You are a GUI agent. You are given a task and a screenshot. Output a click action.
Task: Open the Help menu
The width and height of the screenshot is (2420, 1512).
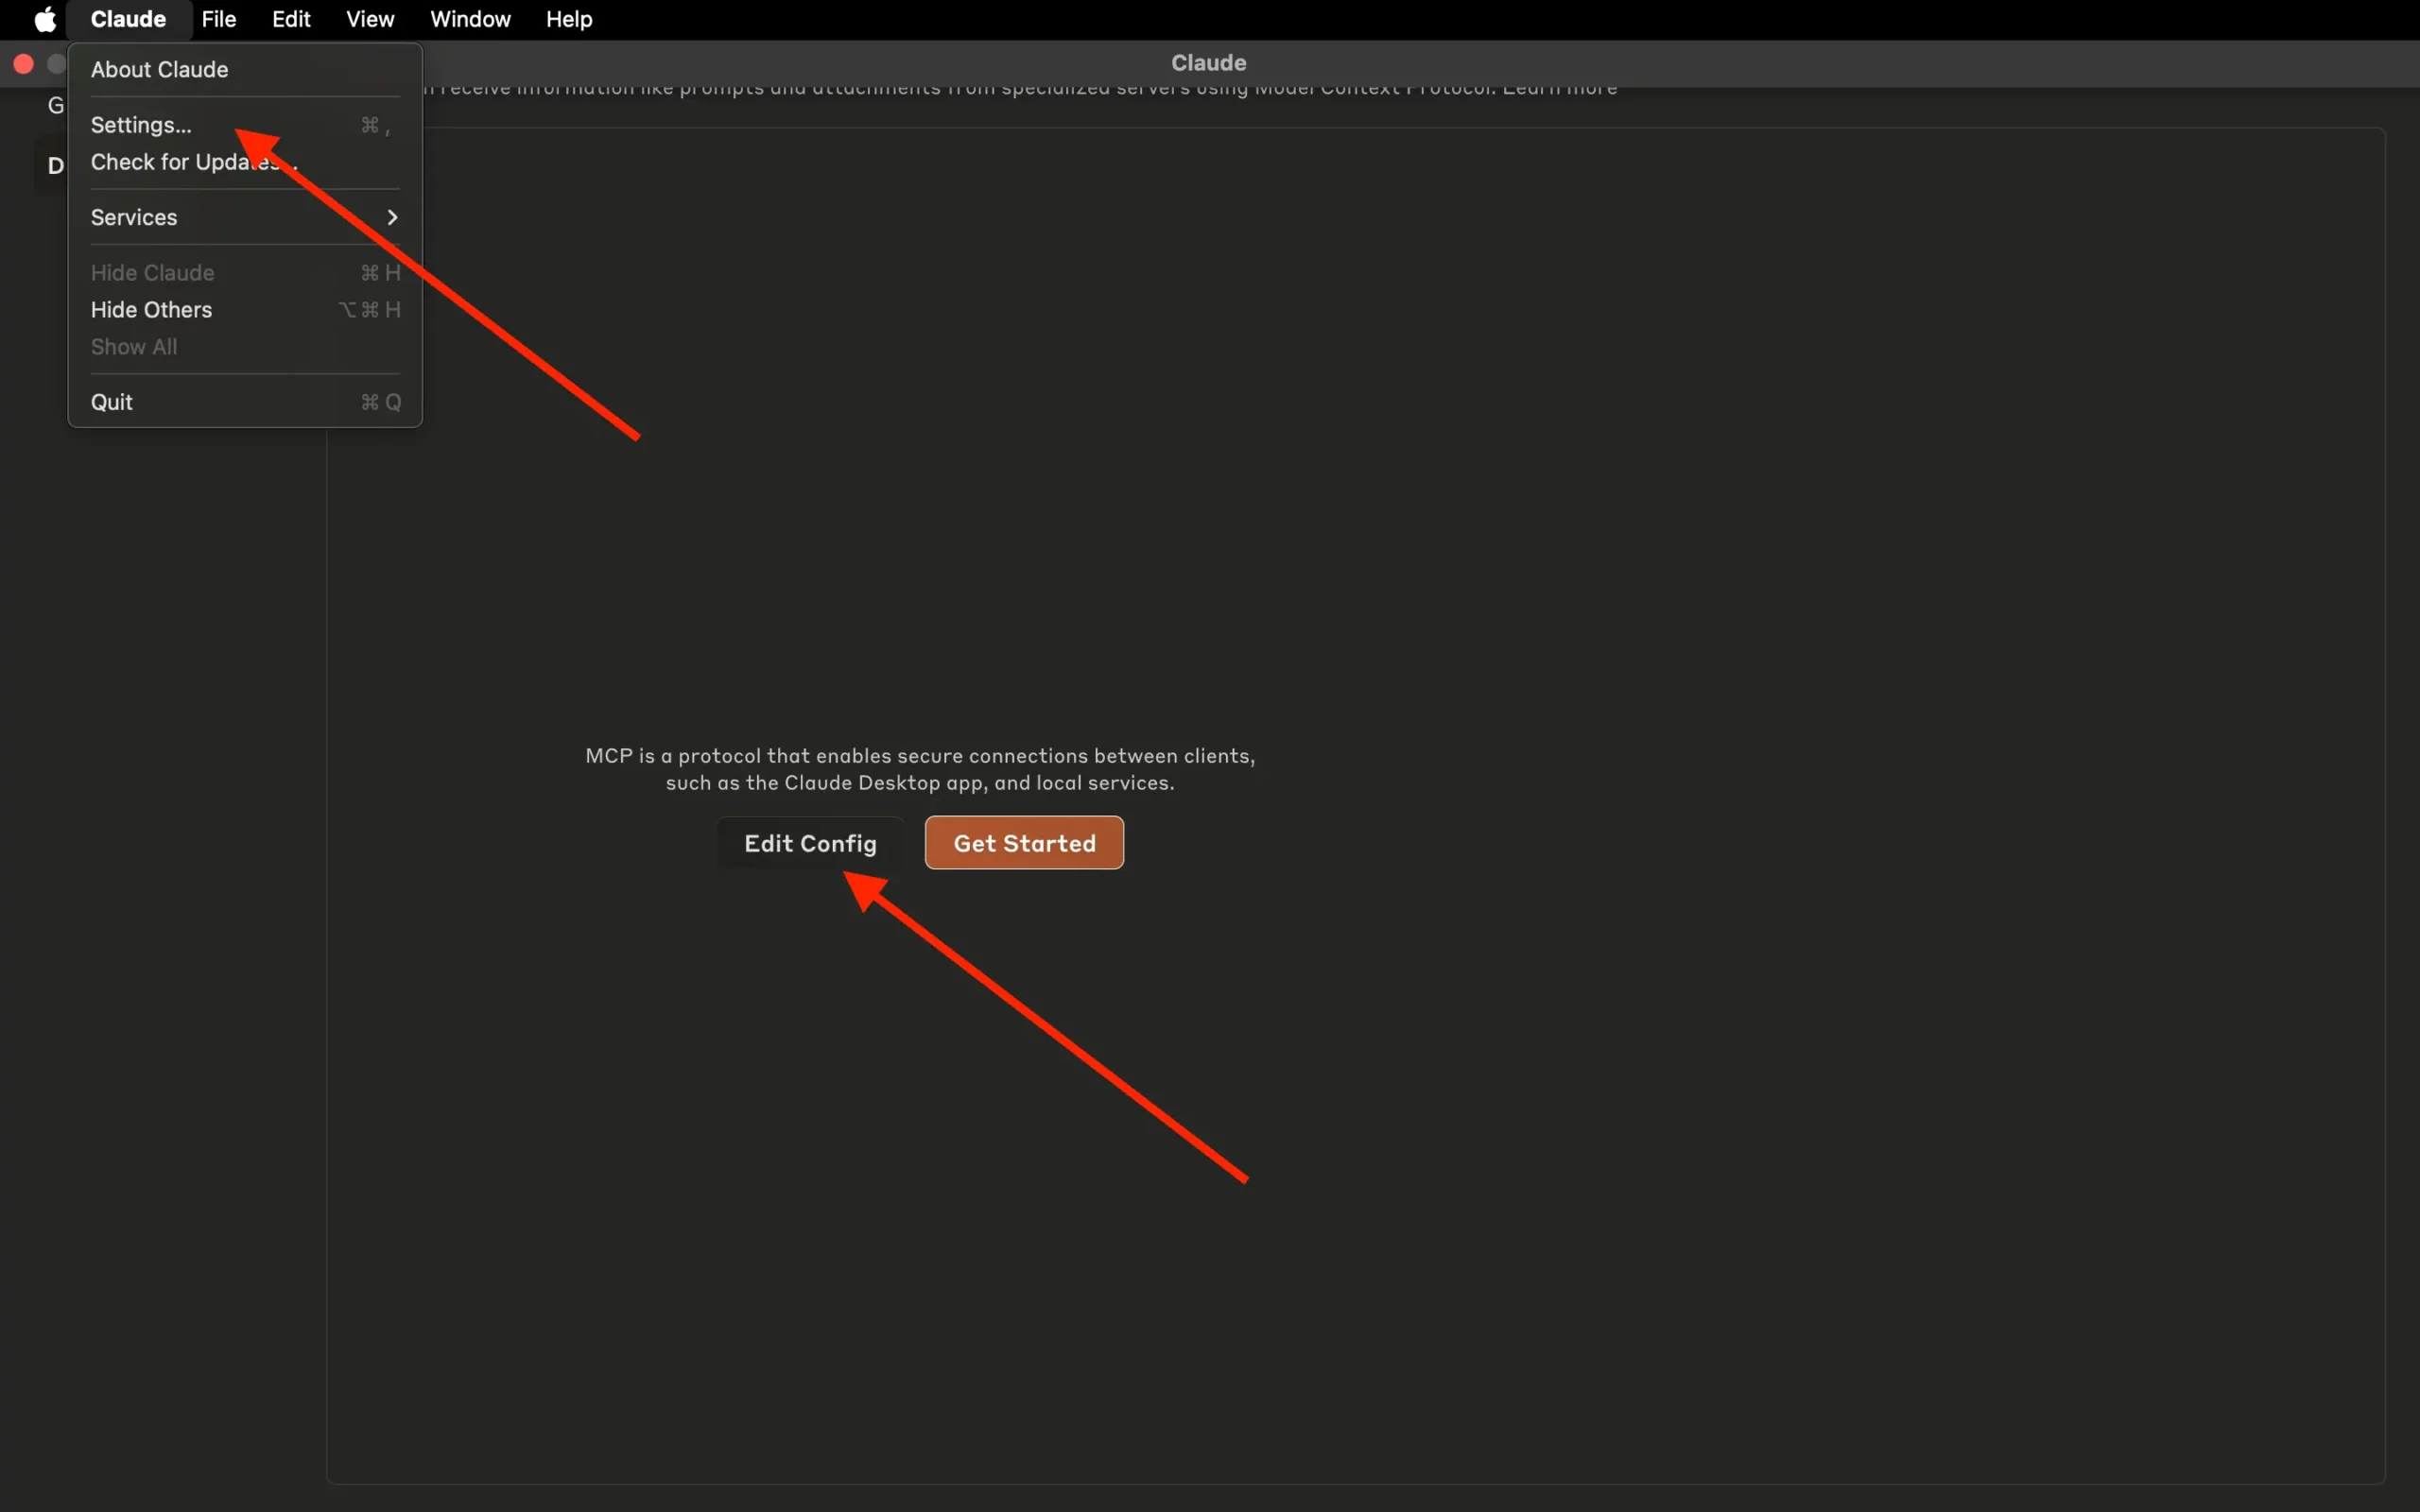[569, 19]
